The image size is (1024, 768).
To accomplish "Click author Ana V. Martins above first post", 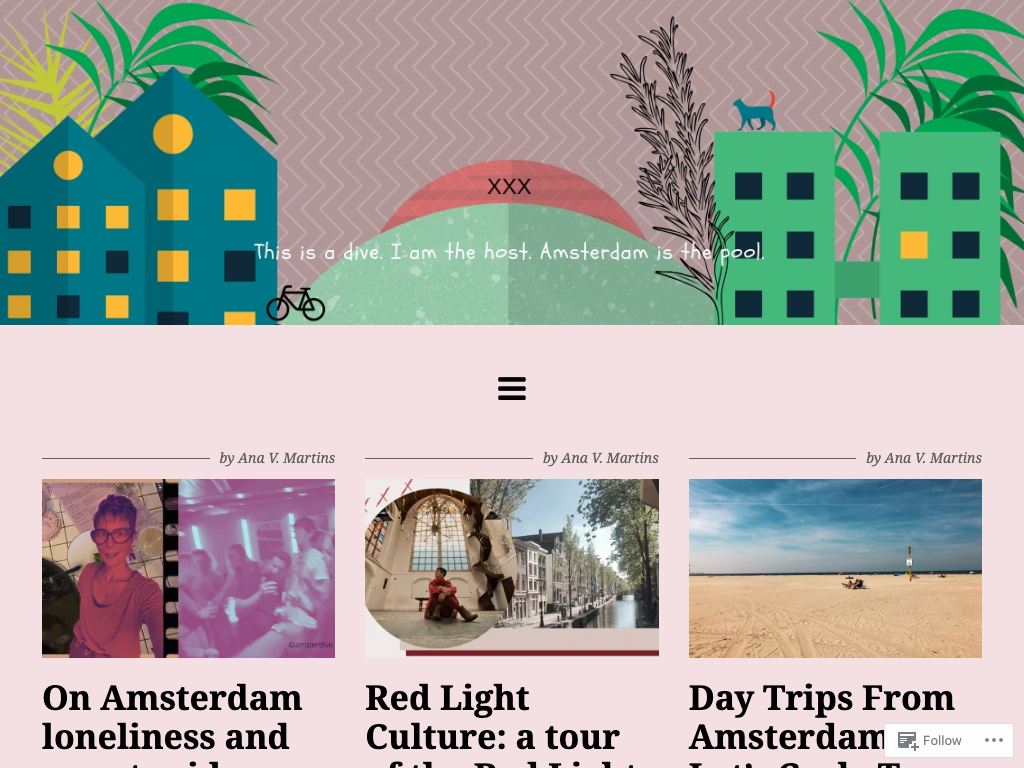I will [286, 458].
